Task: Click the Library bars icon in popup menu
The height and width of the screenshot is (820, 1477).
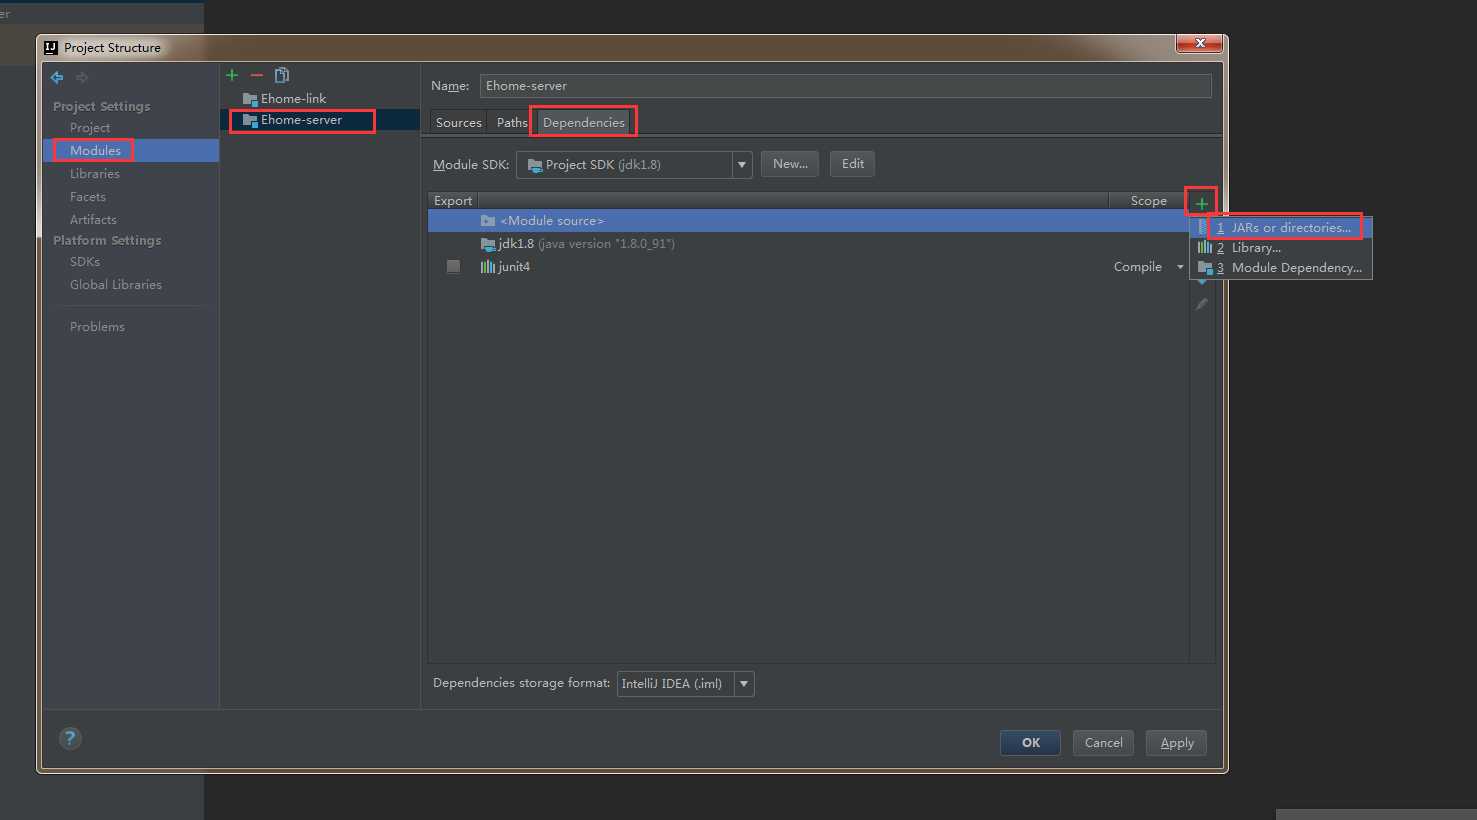Action: 1205,248
